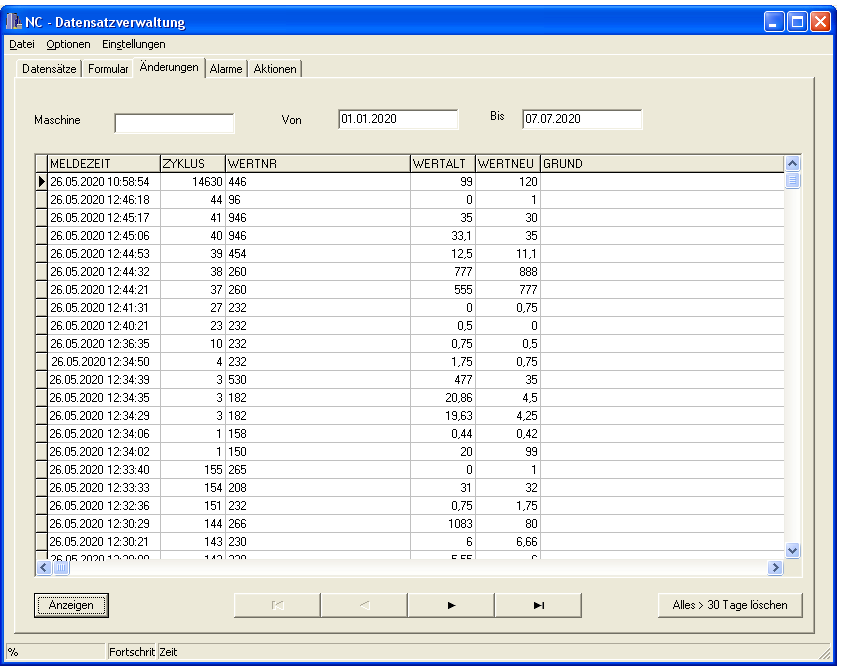
Task: Click WERTNR 454 cell
Action: [x=318, y=254]
